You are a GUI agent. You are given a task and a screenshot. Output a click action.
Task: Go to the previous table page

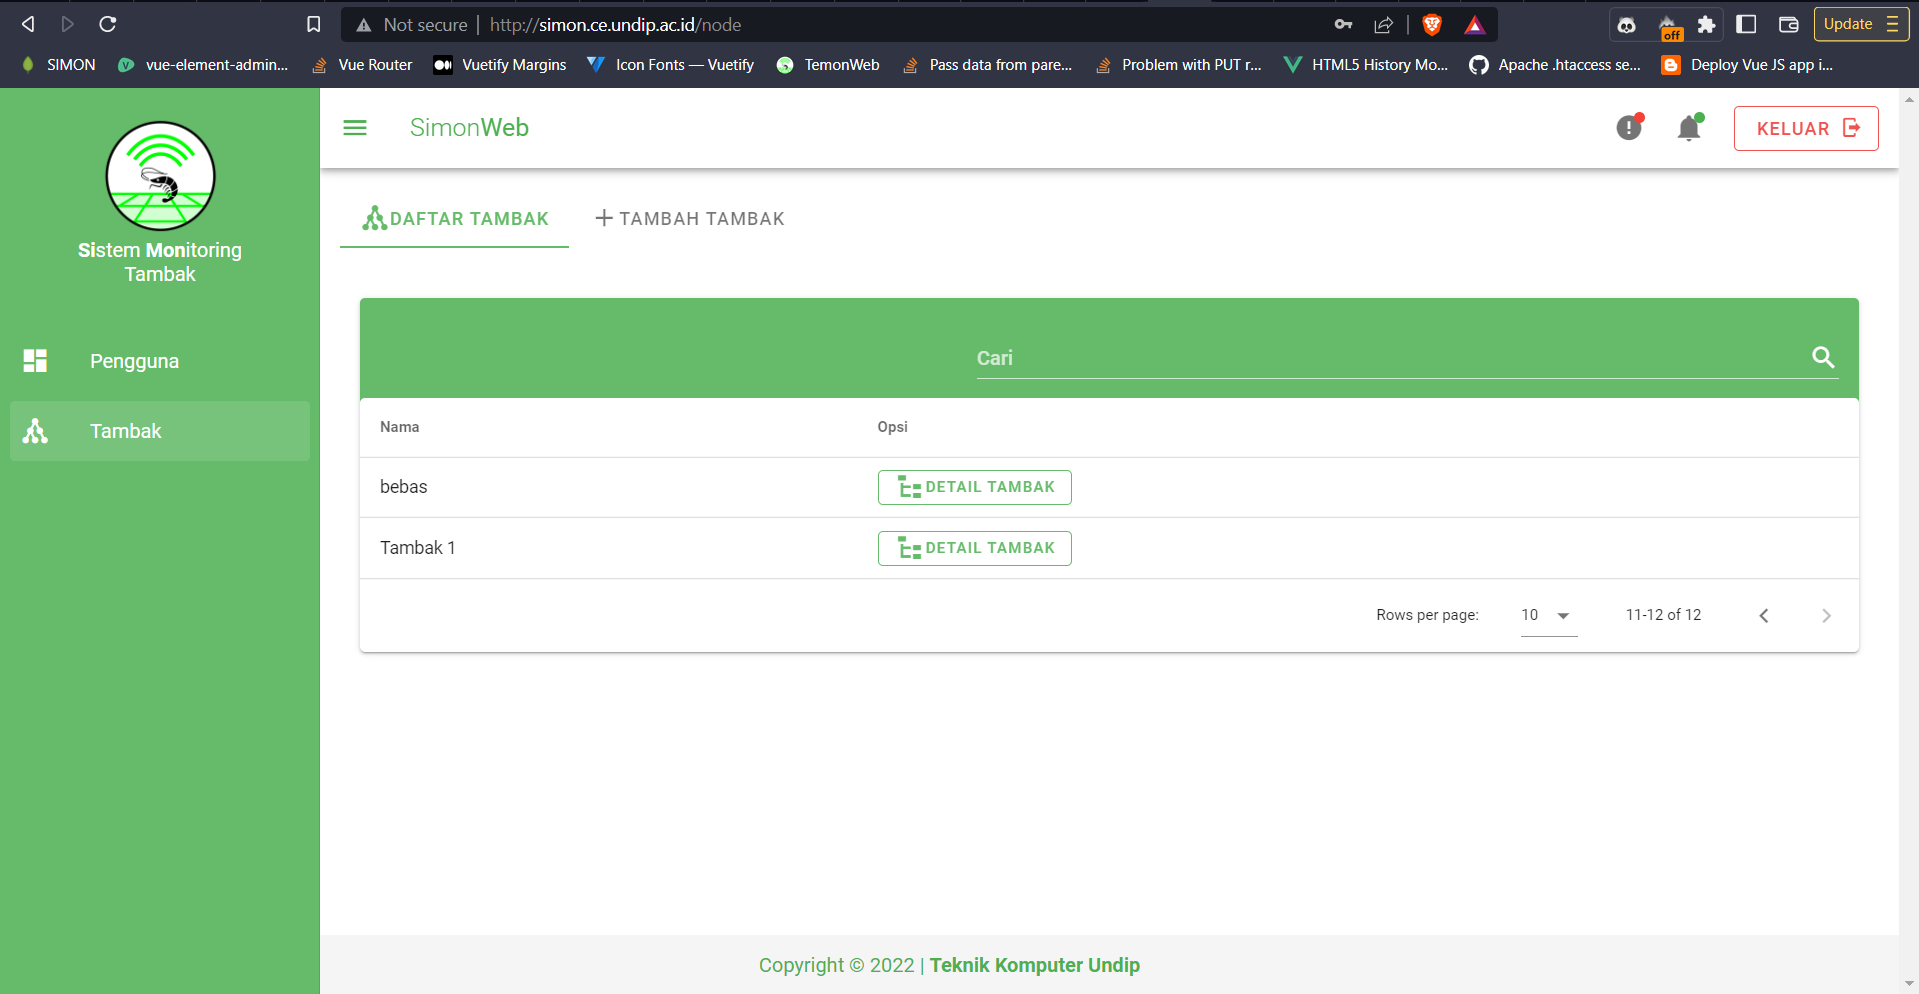[x=1764, y=616]
